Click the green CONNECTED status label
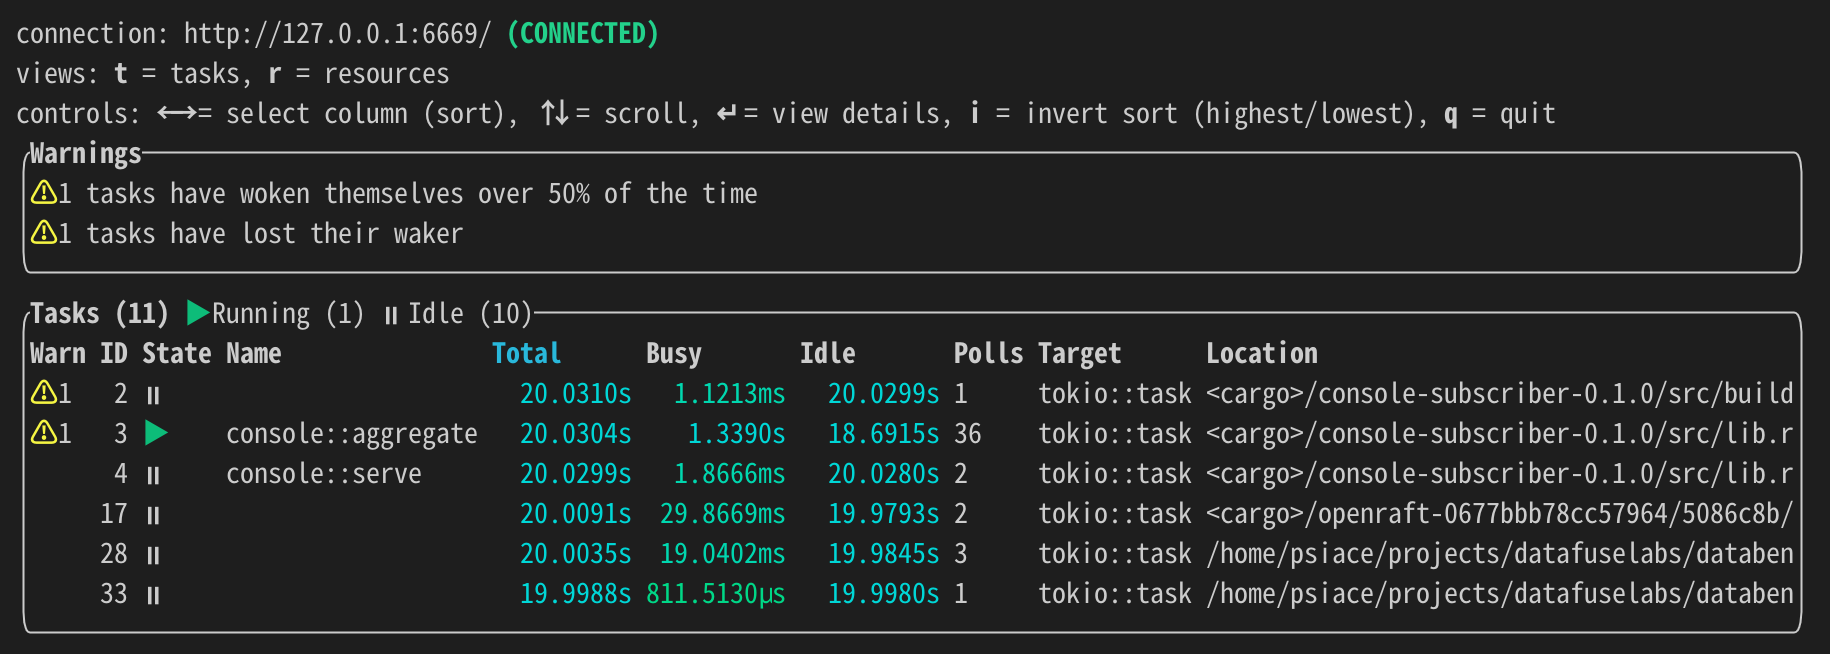The width and height of the screenshot is (1830, 654). pos(582,33)
